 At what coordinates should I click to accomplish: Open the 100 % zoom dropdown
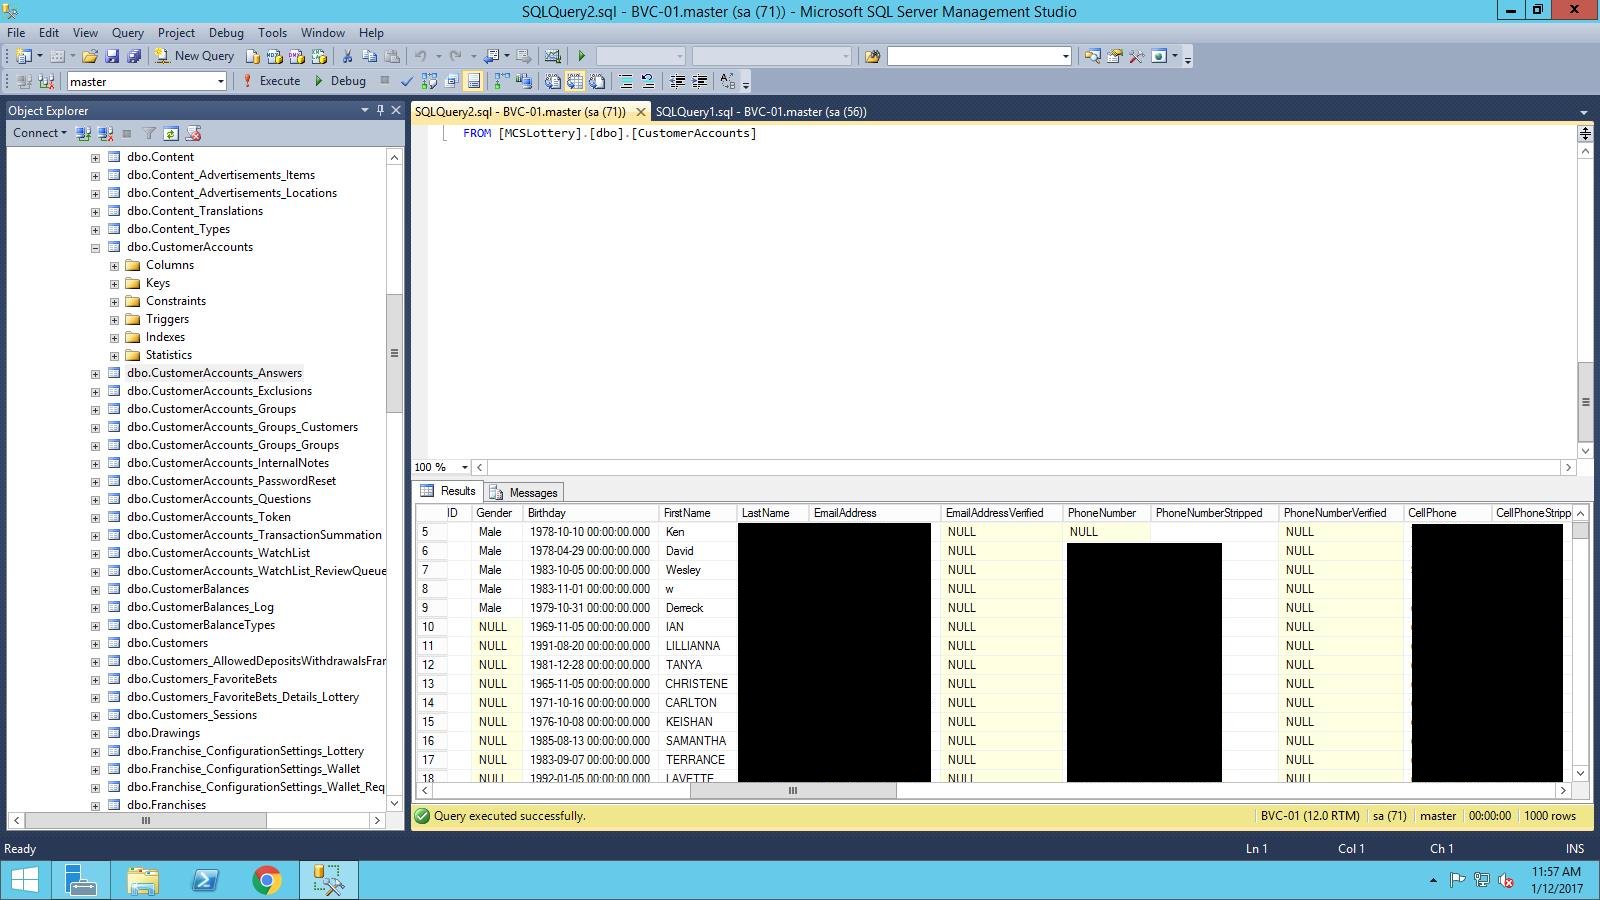pyautogui.click(x=464, y=467)
